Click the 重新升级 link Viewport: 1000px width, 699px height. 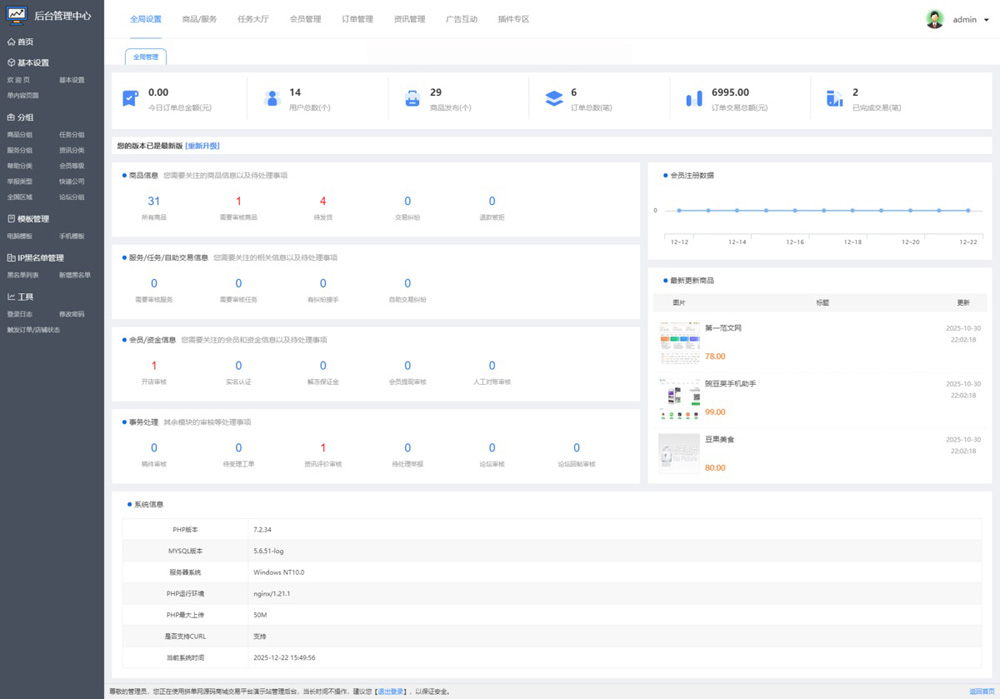pos(202,146)
